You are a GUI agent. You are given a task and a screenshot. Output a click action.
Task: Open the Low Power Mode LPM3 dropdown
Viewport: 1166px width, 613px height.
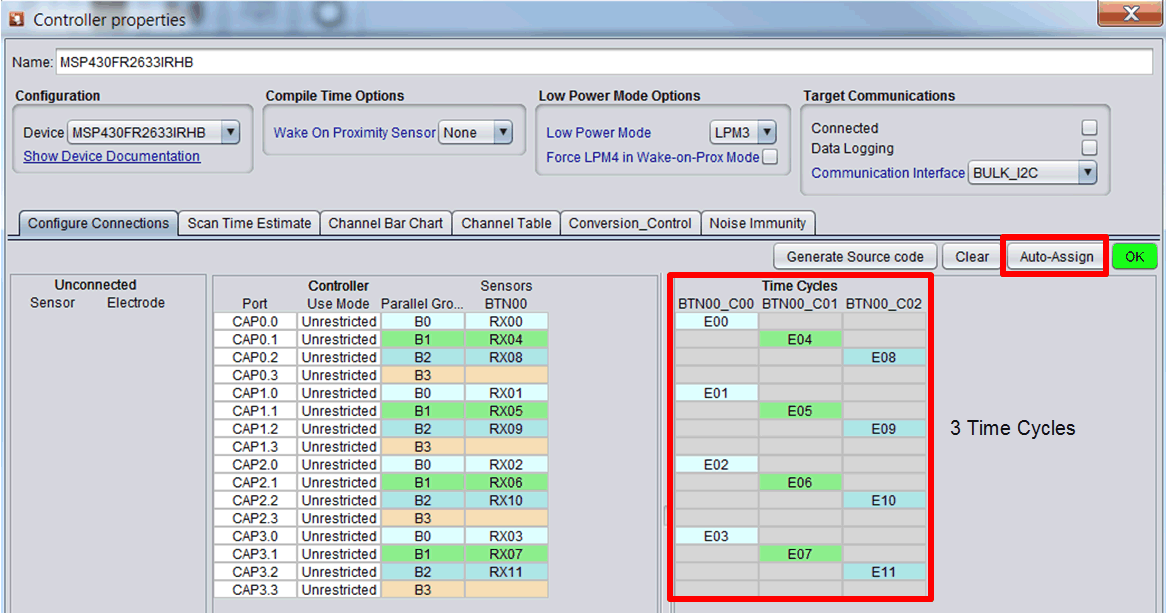click(766, 132)
